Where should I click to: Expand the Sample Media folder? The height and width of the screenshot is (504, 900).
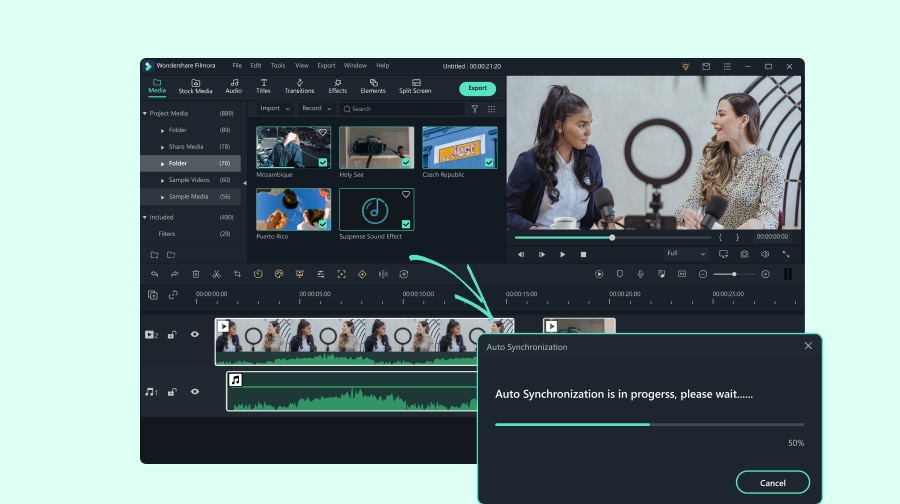162,197
